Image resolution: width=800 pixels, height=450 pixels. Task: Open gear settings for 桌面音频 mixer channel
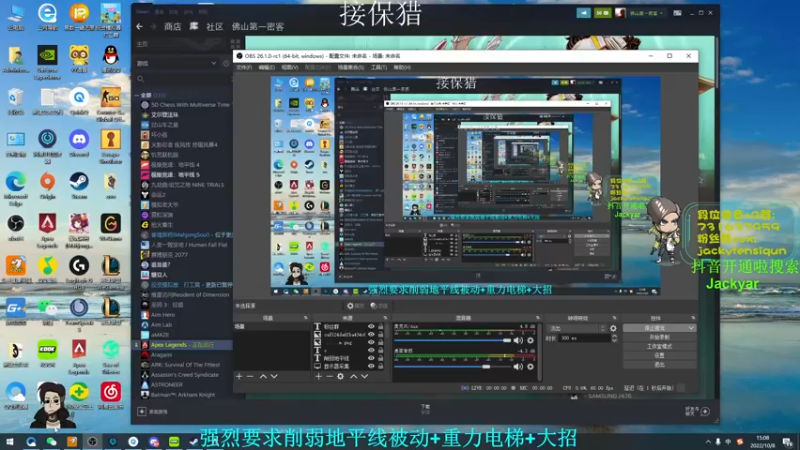(x=531, y=366)
